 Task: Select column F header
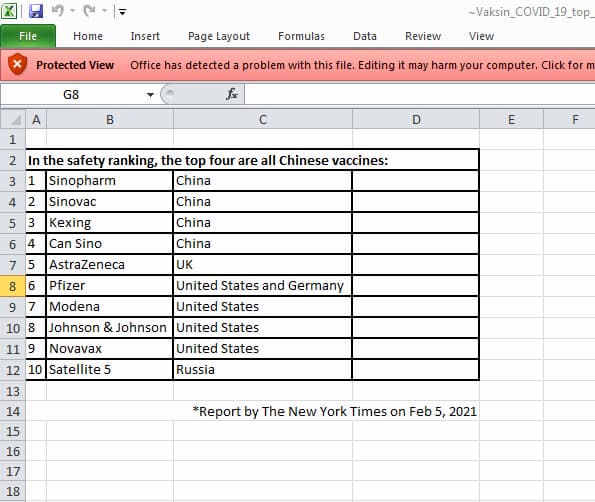[x=570, y=120]
